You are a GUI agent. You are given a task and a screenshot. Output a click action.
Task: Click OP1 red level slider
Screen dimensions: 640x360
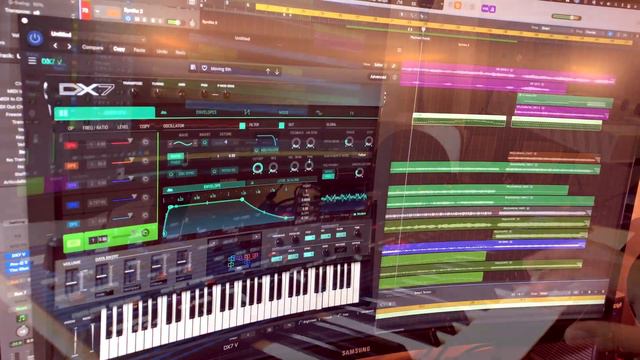[121, 142]
